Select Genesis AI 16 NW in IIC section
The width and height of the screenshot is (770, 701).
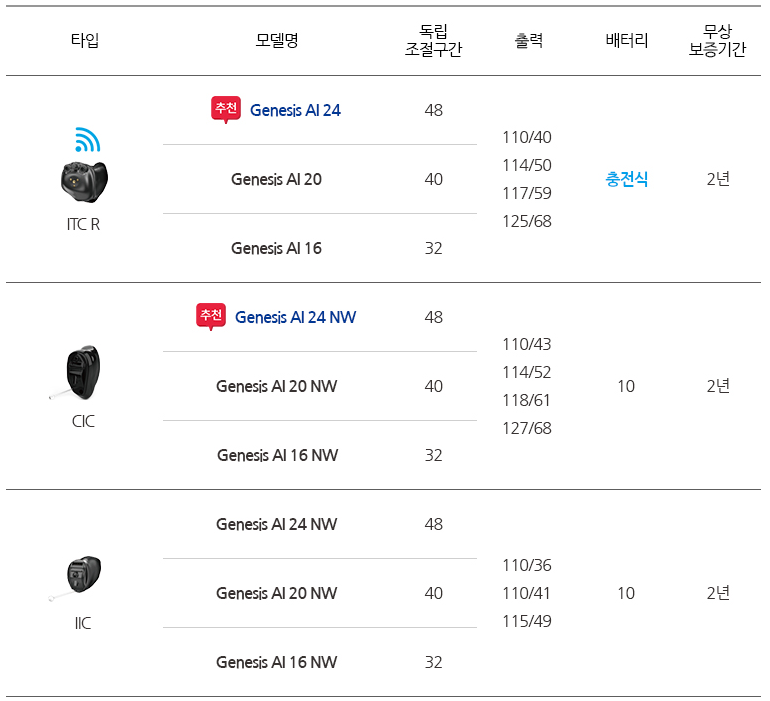276,662
